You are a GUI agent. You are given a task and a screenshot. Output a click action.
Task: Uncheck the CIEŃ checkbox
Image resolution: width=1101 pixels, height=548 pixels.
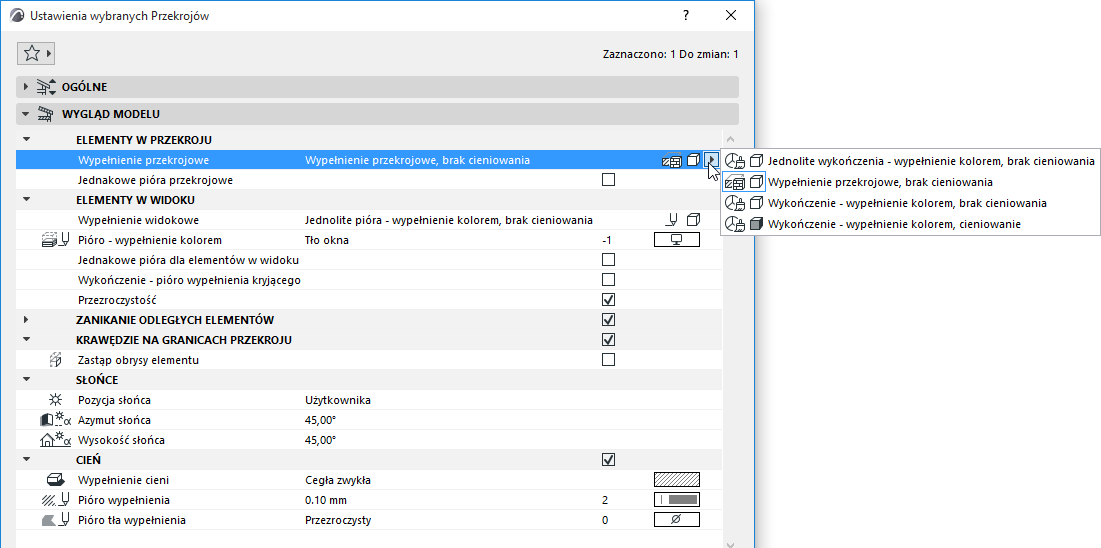609,460
